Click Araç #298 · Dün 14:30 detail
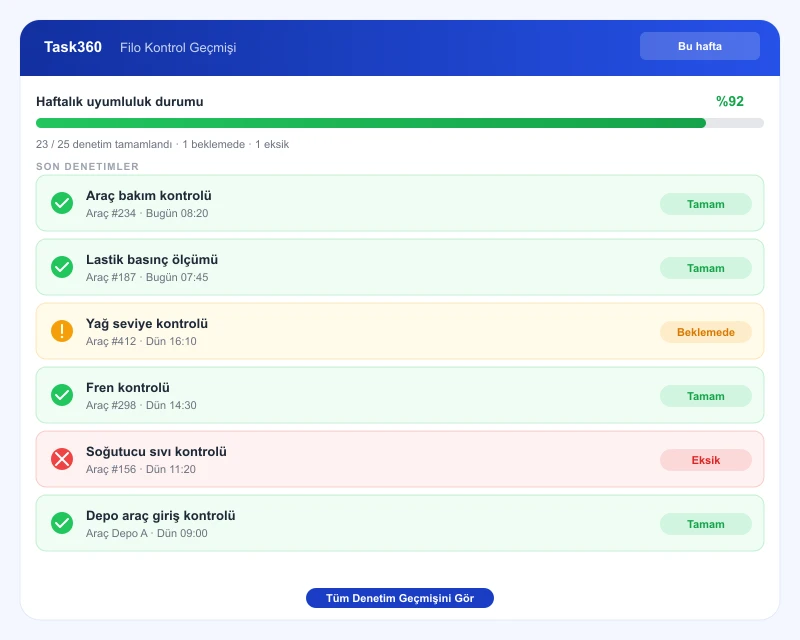This screenshot has height=640, width=800. [141, 405]
